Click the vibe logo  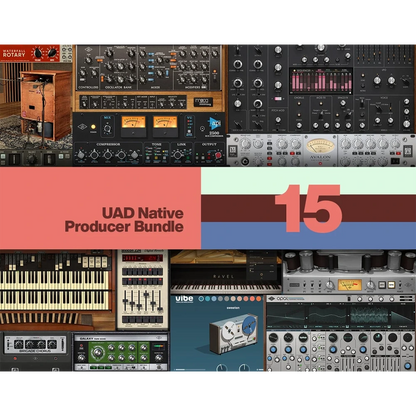tap(184, 299)
